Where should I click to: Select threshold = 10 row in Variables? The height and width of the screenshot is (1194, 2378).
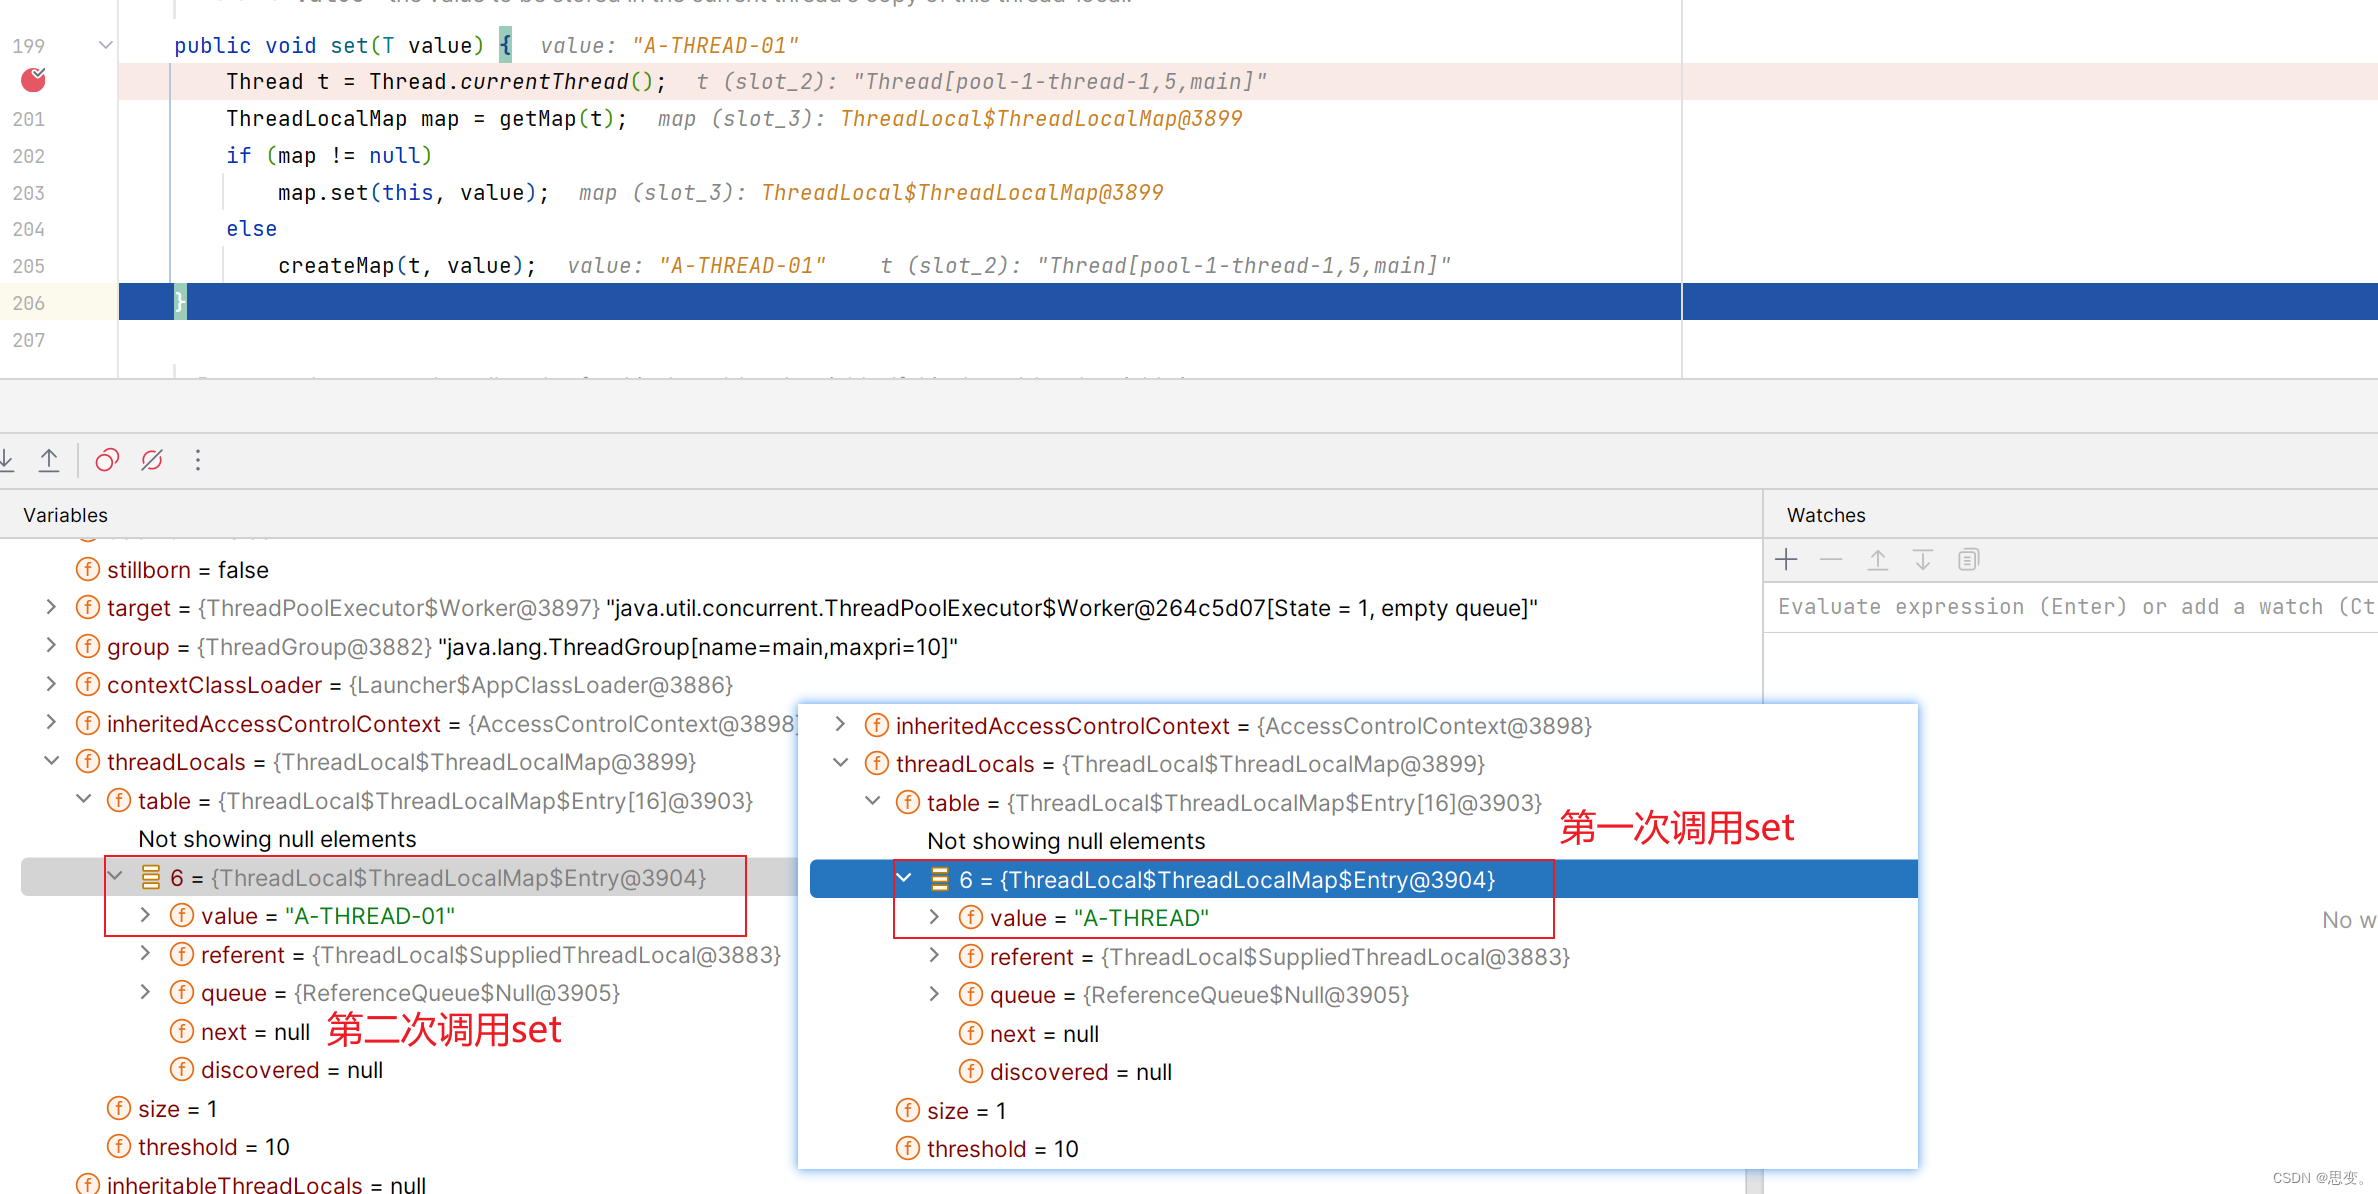[198, 1147]
